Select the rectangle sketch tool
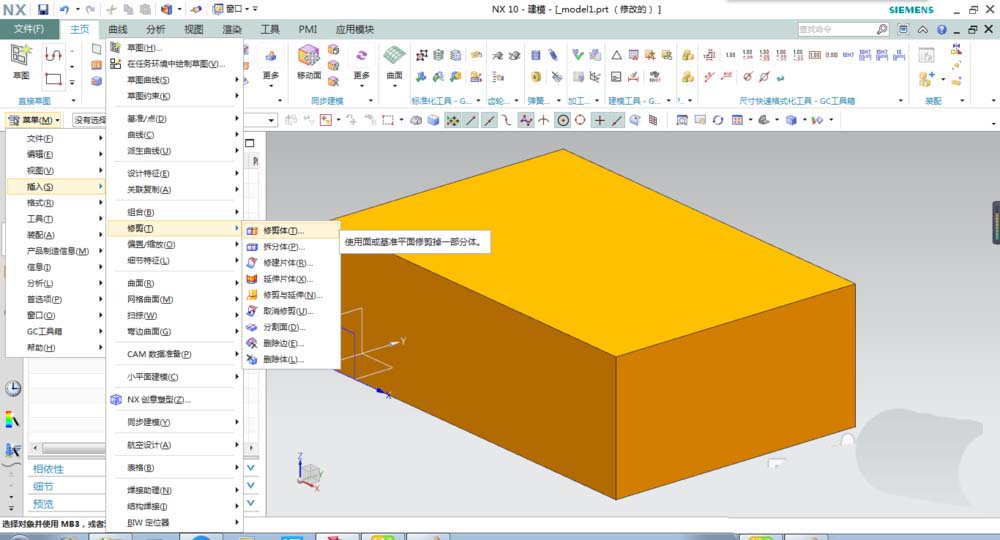 pos(53,80)
